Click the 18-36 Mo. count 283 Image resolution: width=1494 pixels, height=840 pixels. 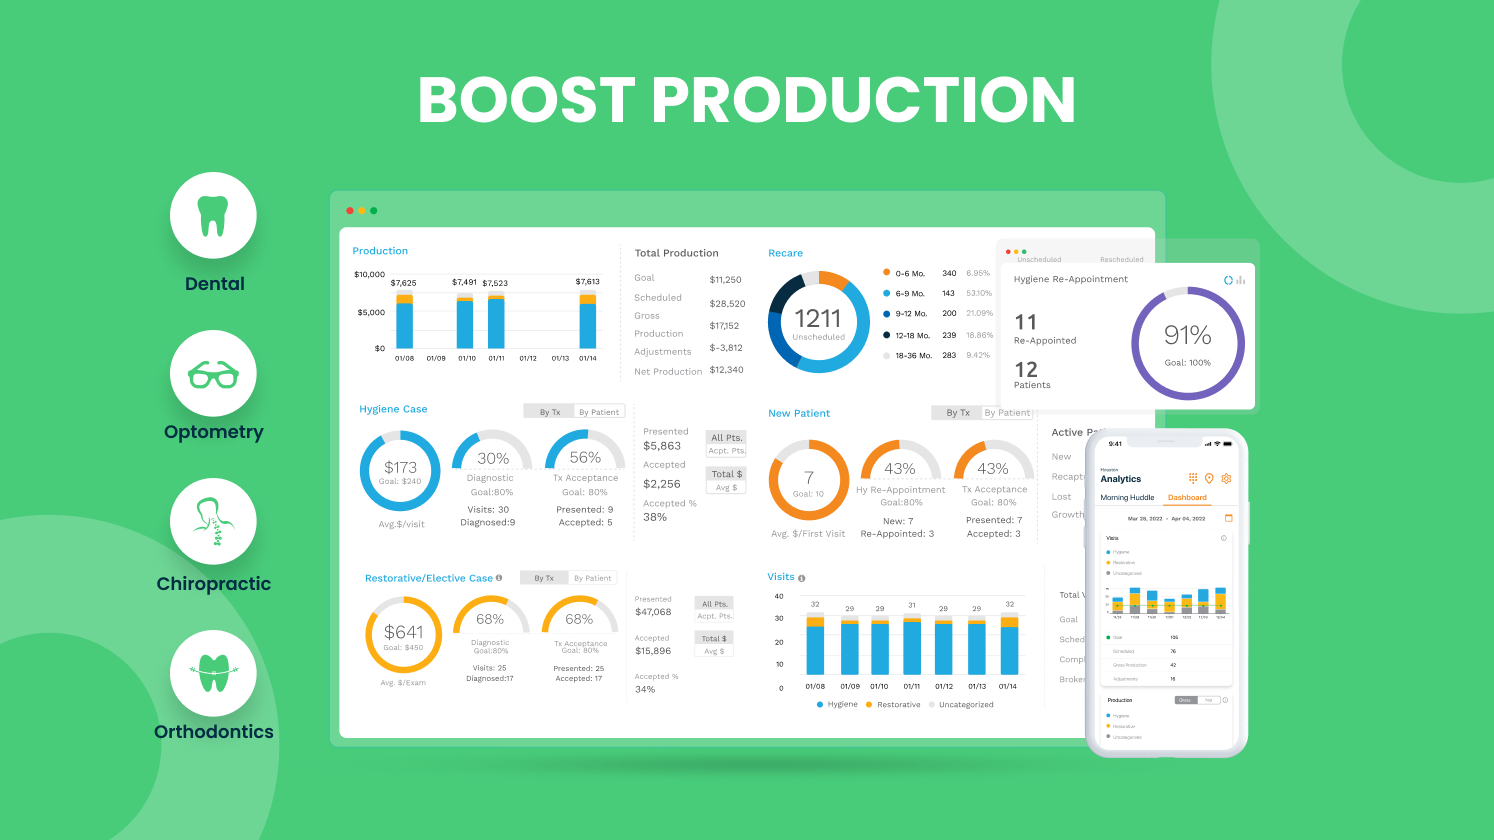coord(949,355)
